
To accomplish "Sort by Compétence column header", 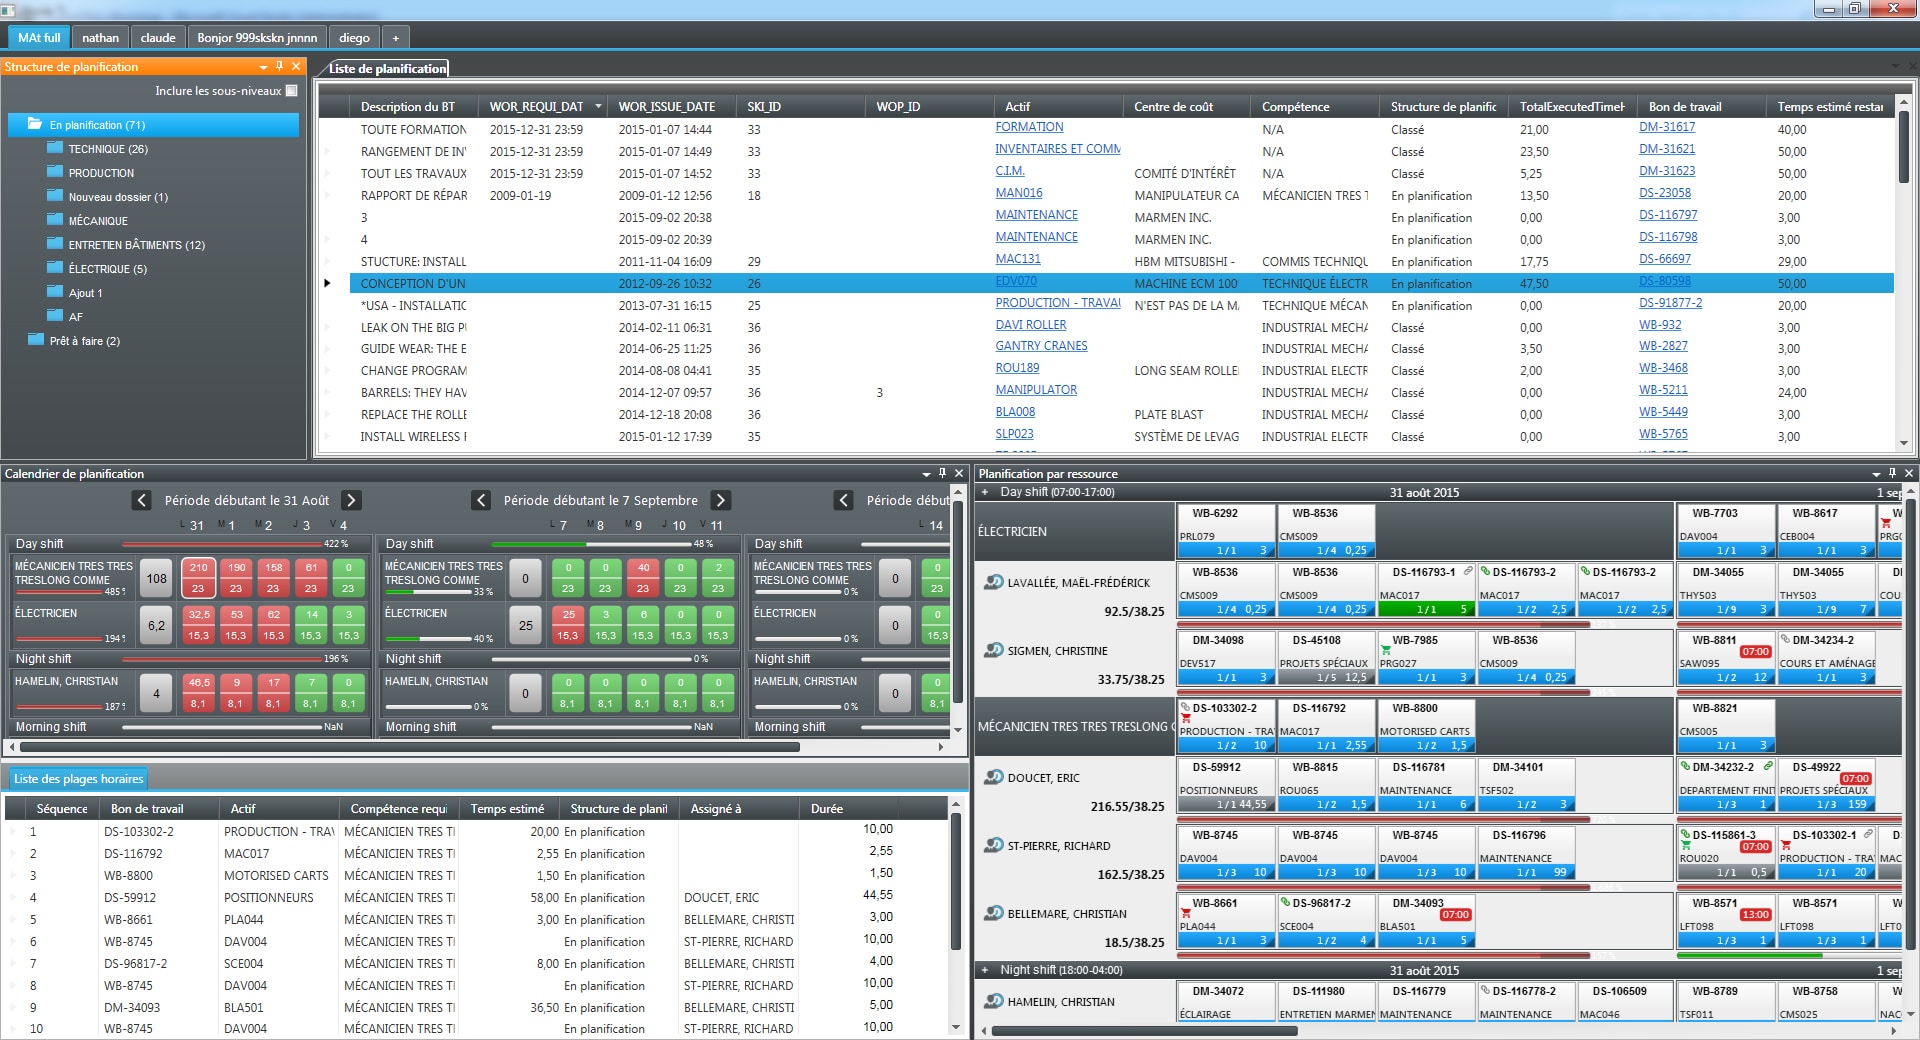I will point(1313,106).
